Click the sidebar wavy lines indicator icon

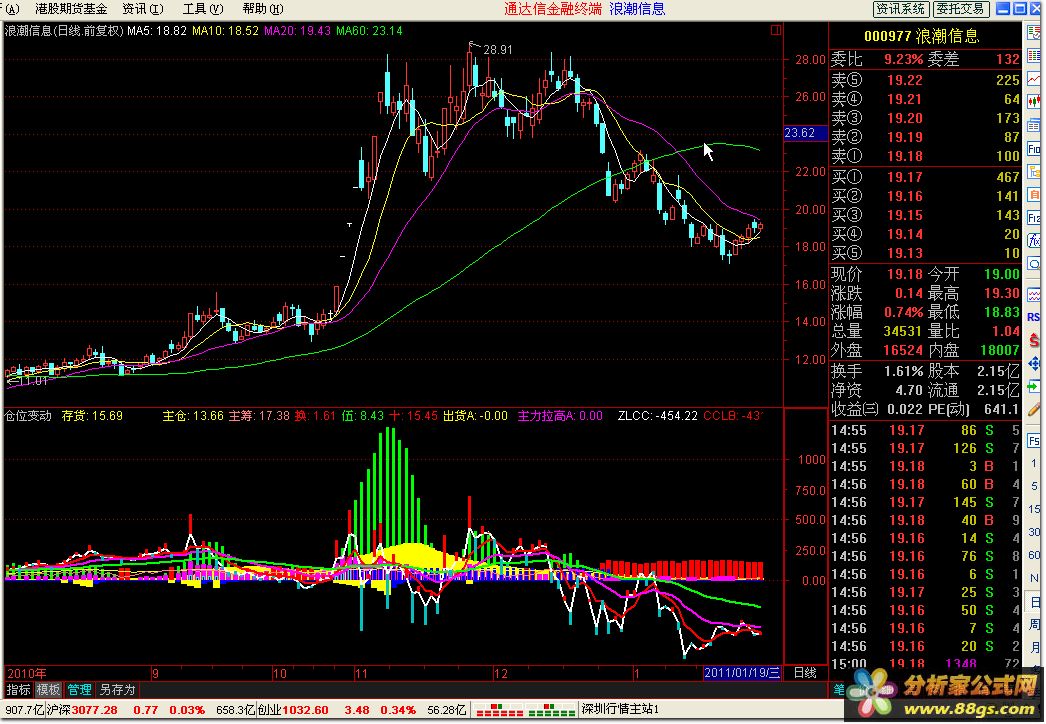pos(1034,294)
